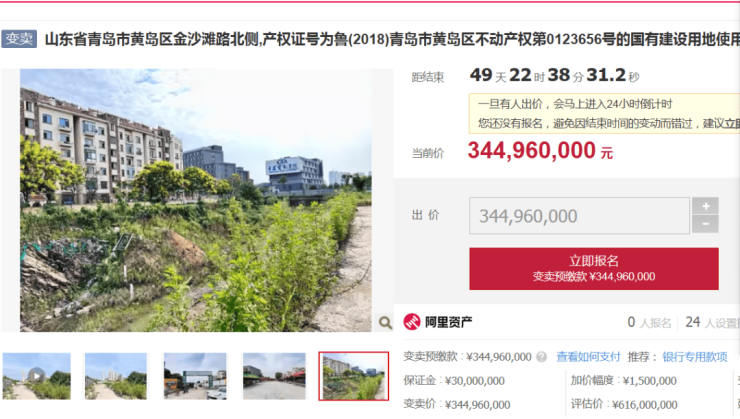
Task: Click the 阿里资产 name text
Action: coord(448,322)
